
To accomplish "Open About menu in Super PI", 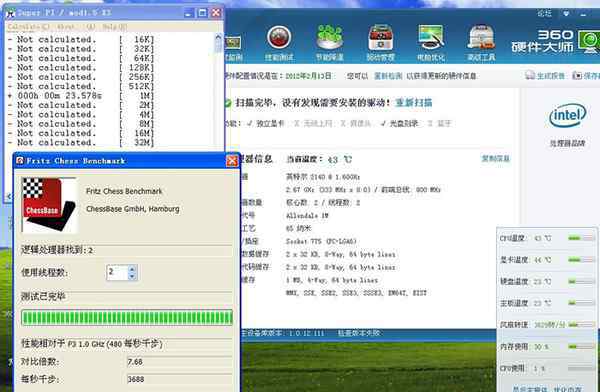I will [x=76, y=27].
